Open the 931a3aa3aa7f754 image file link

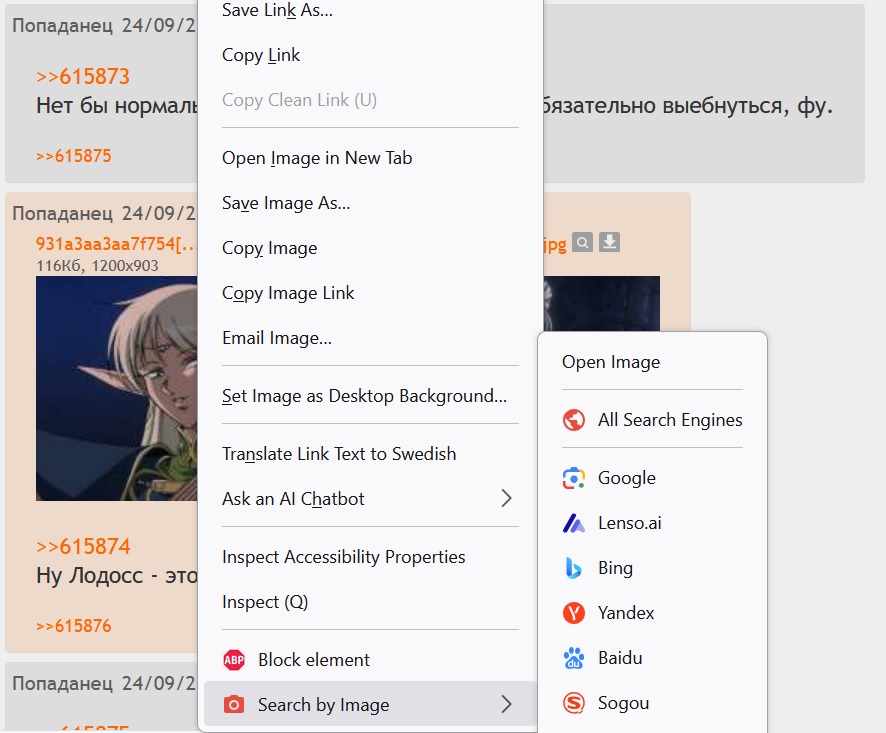coord(116,244)
